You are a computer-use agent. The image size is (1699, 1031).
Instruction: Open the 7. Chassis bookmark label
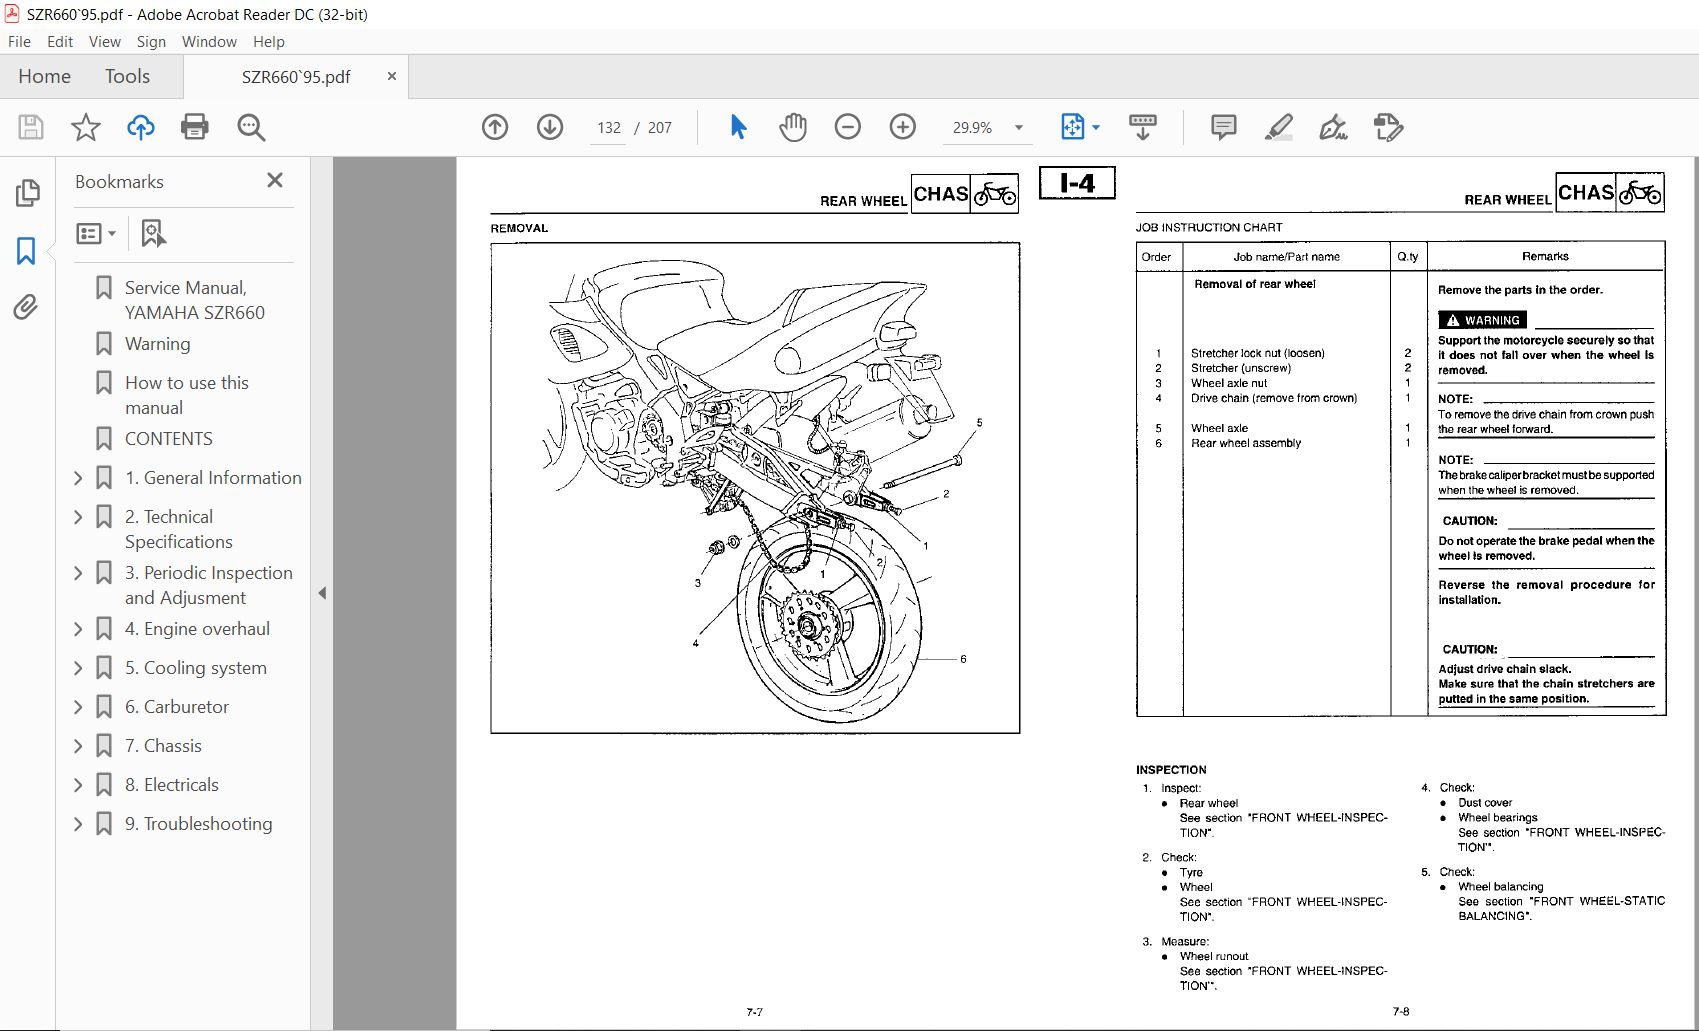tap(163, 746)
